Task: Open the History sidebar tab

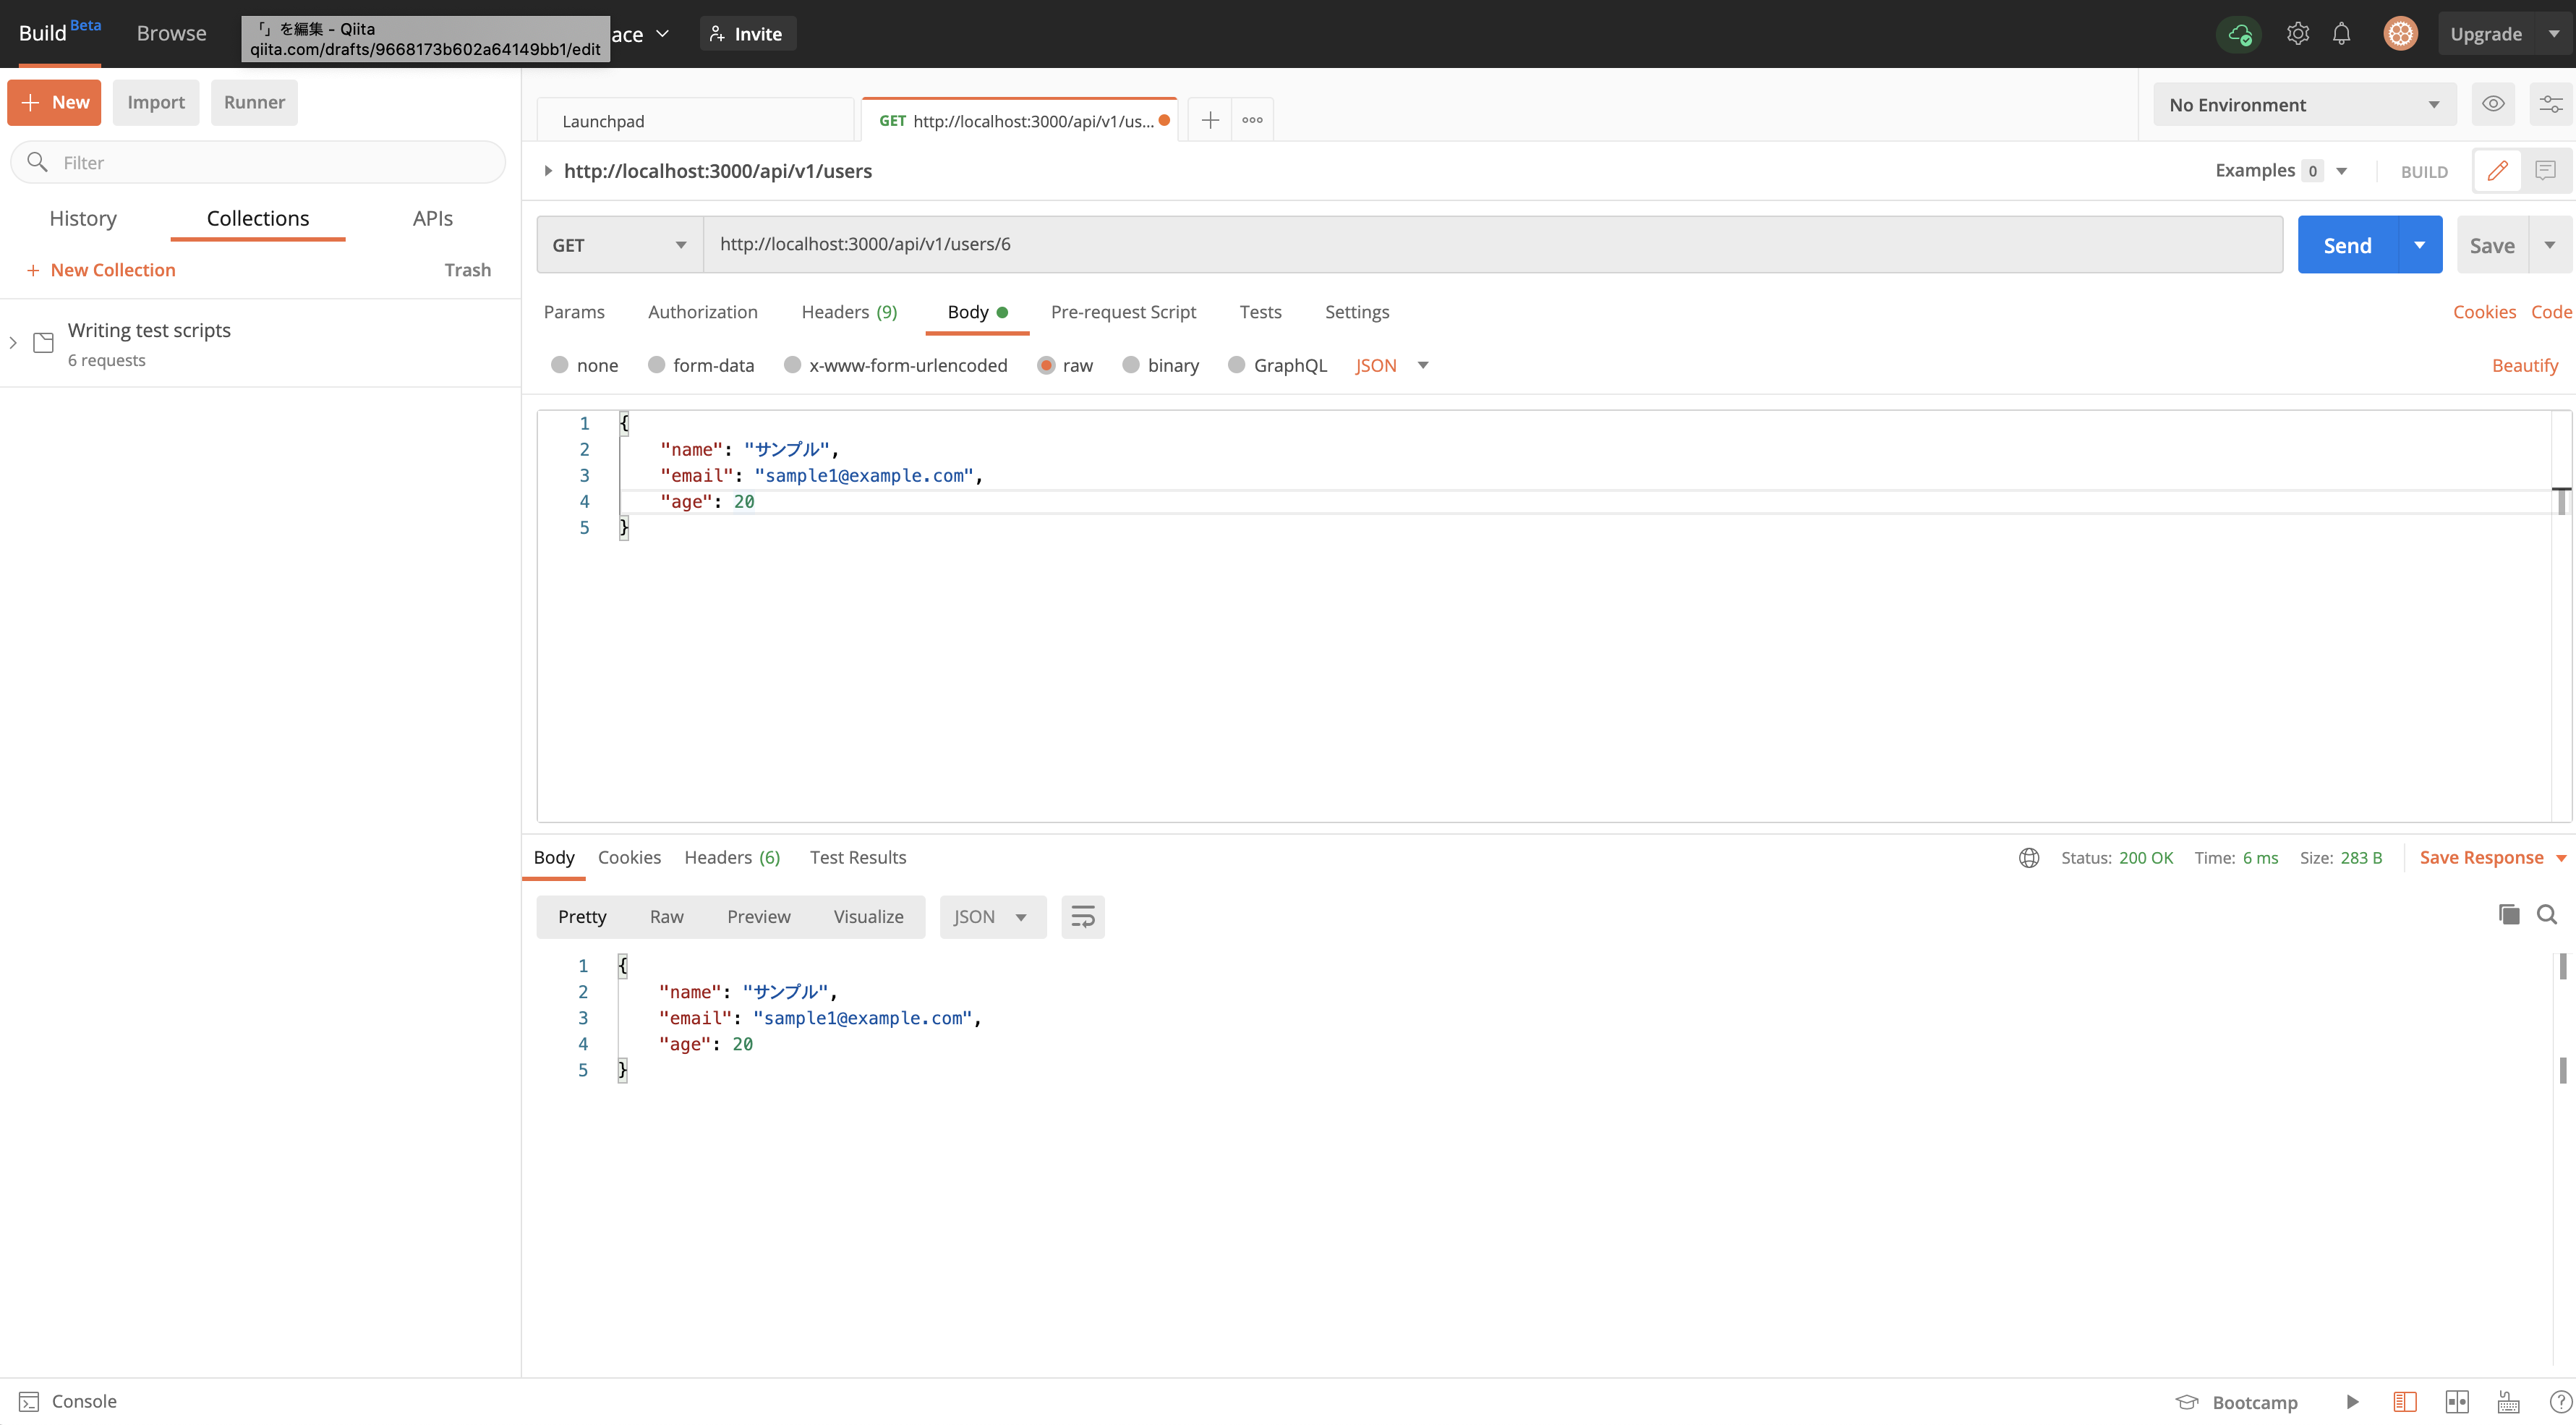Action: [83, 218]
